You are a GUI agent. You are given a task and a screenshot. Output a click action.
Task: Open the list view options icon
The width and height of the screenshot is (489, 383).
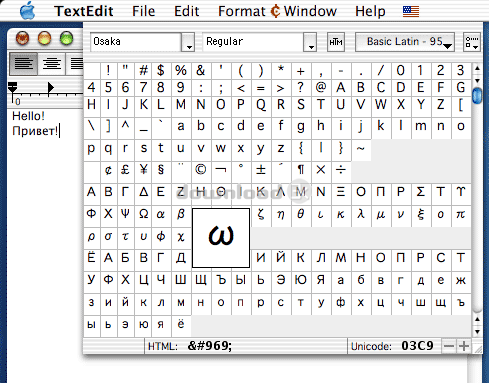point(472,42)
